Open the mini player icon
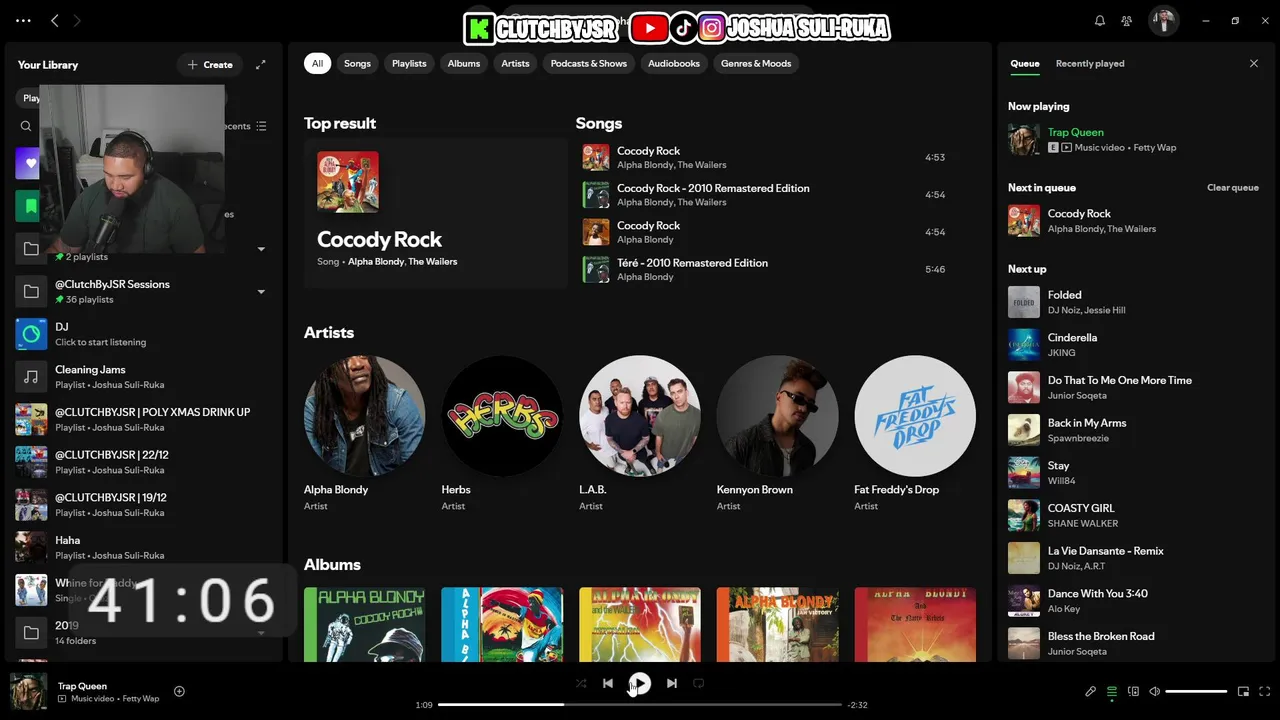 [1244, 691]
